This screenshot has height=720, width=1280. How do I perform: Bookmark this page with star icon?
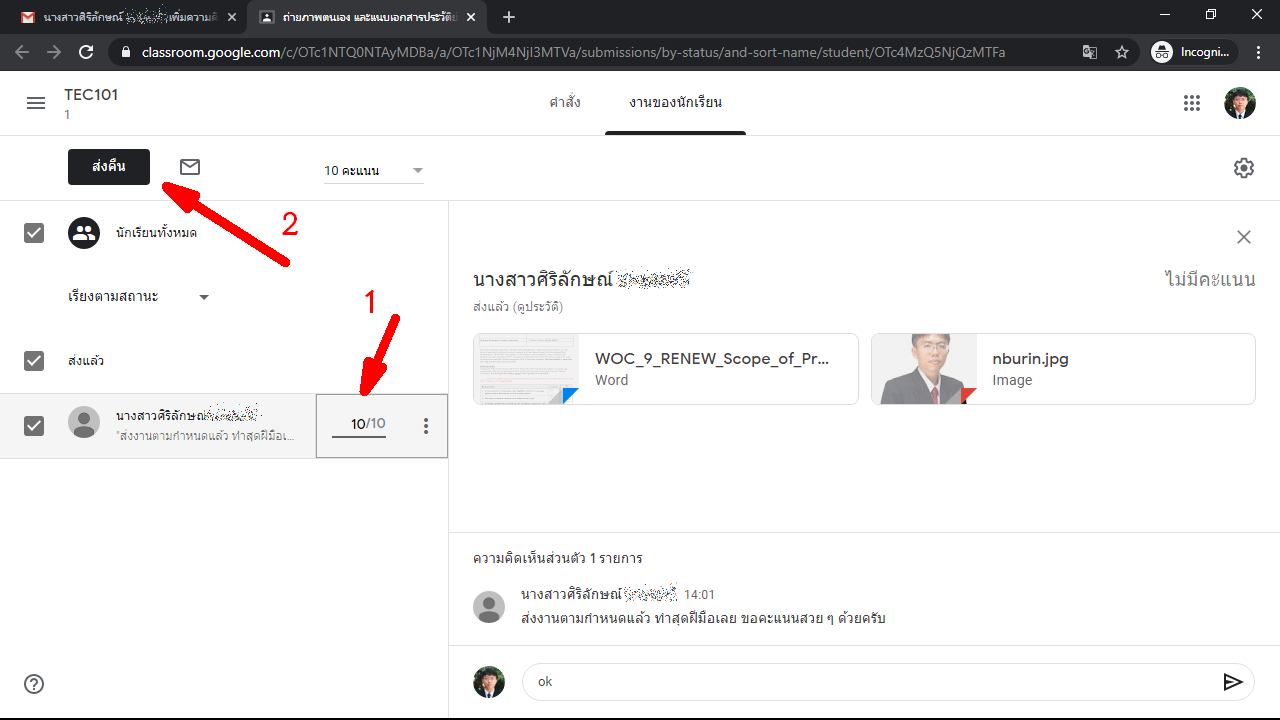point(1122,52)
